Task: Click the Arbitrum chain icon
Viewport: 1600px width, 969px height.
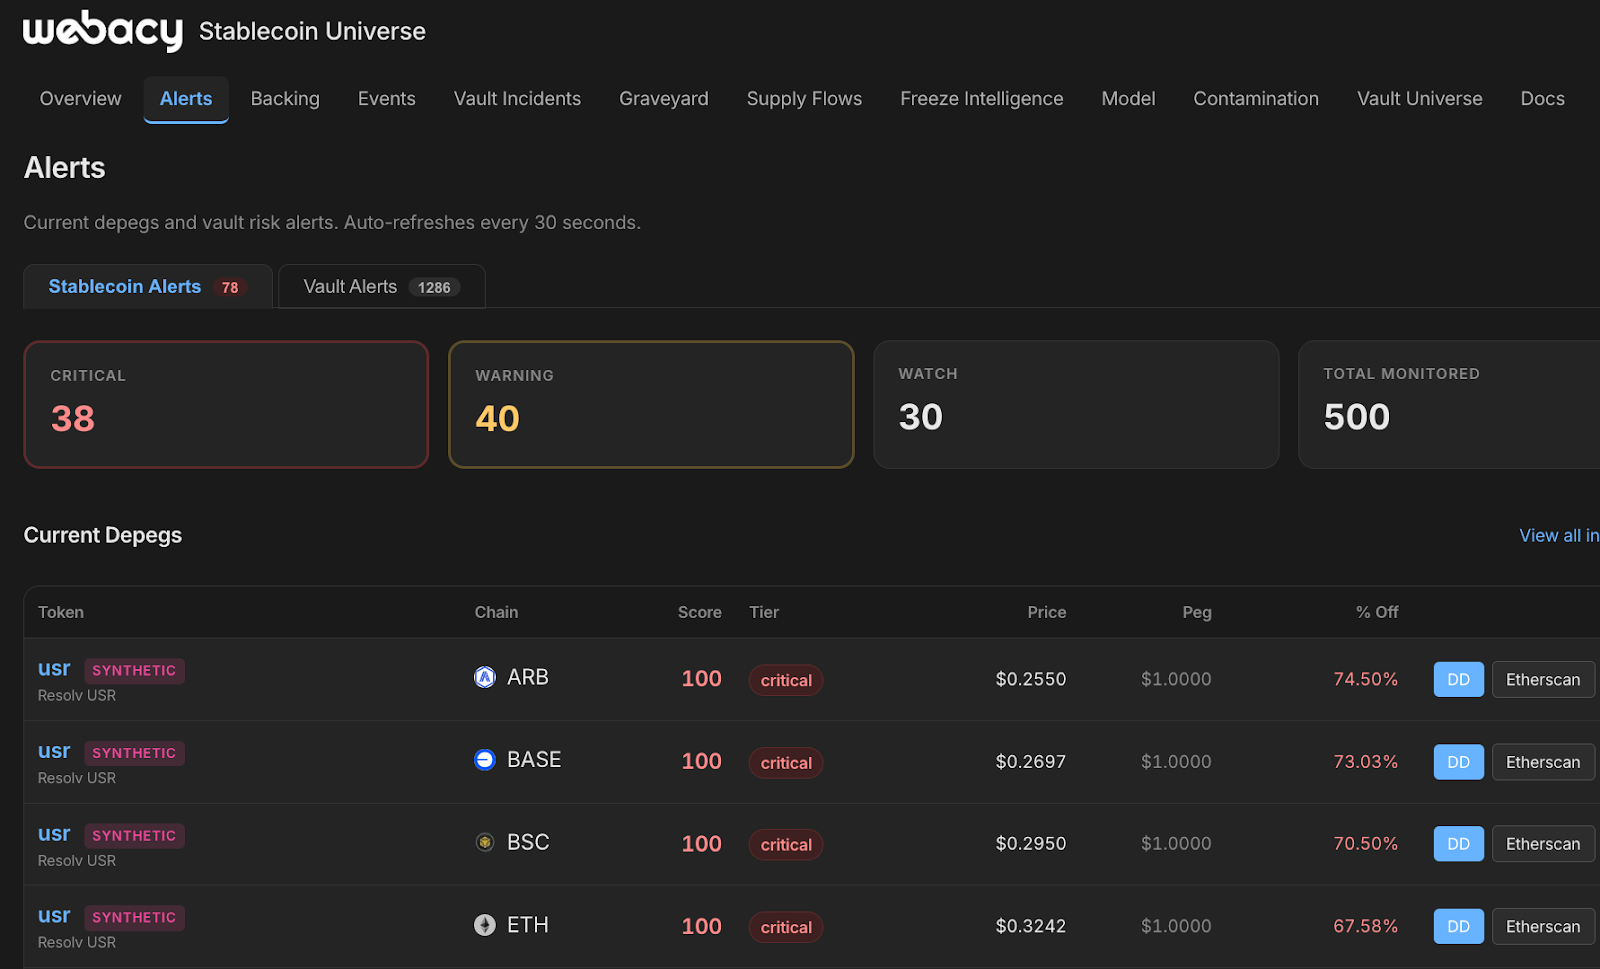Action: [485, 678]
